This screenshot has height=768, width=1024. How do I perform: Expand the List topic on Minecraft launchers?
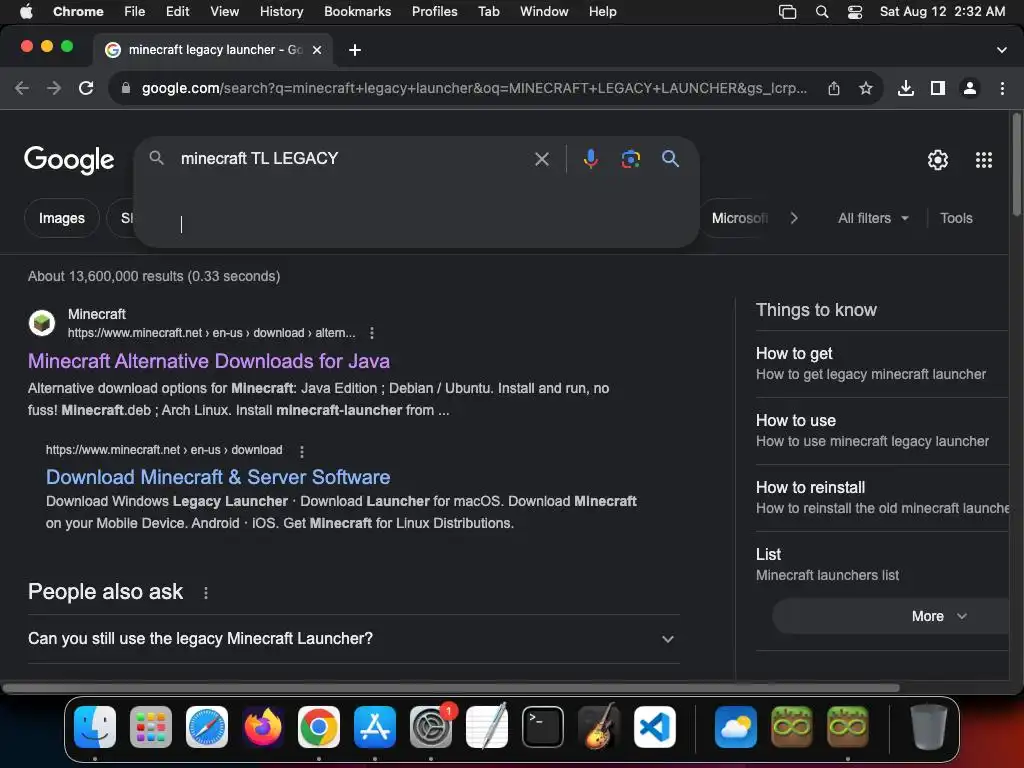[882, 564]
